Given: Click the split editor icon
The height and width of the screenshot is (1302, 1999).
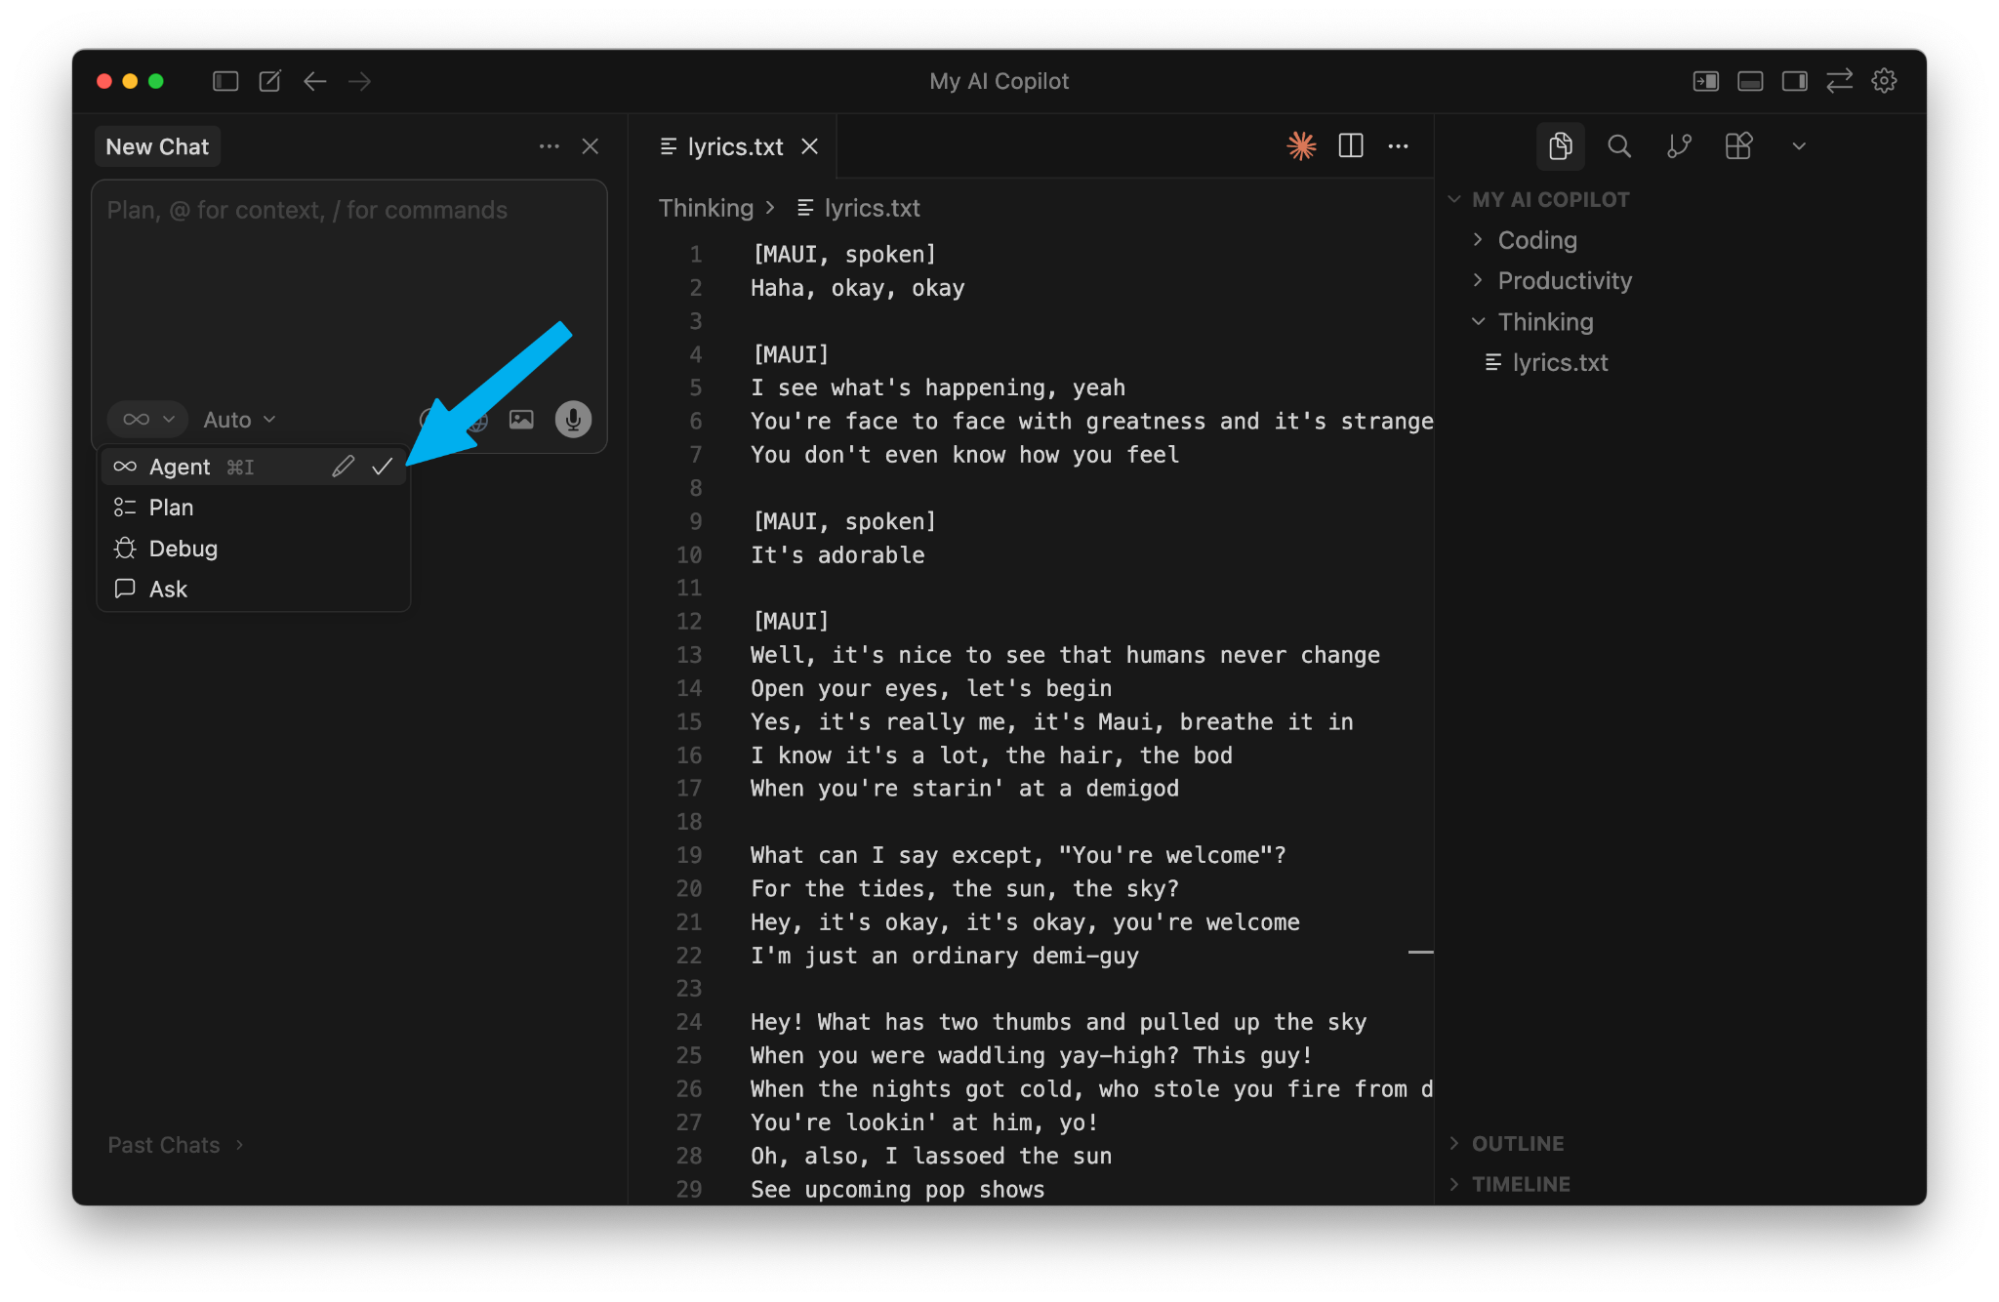Looking at the screenshot, I should click(x=1351, y=146).
